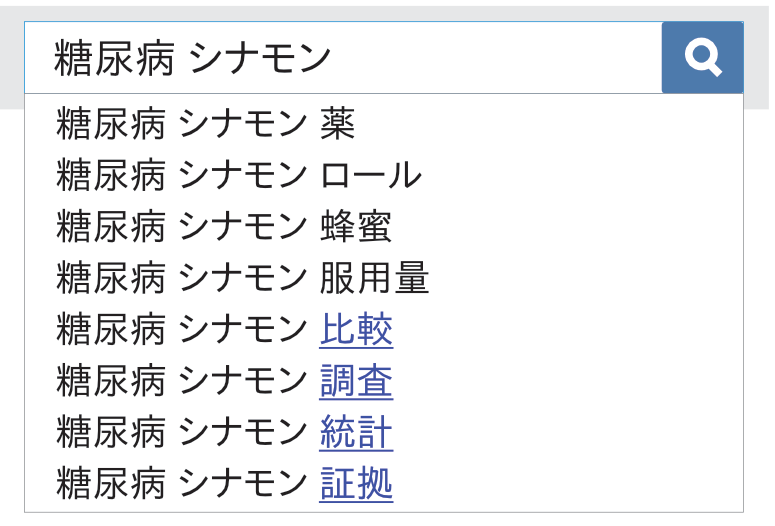Select suggestion 糖尿病 シナモン 薬

384,124
